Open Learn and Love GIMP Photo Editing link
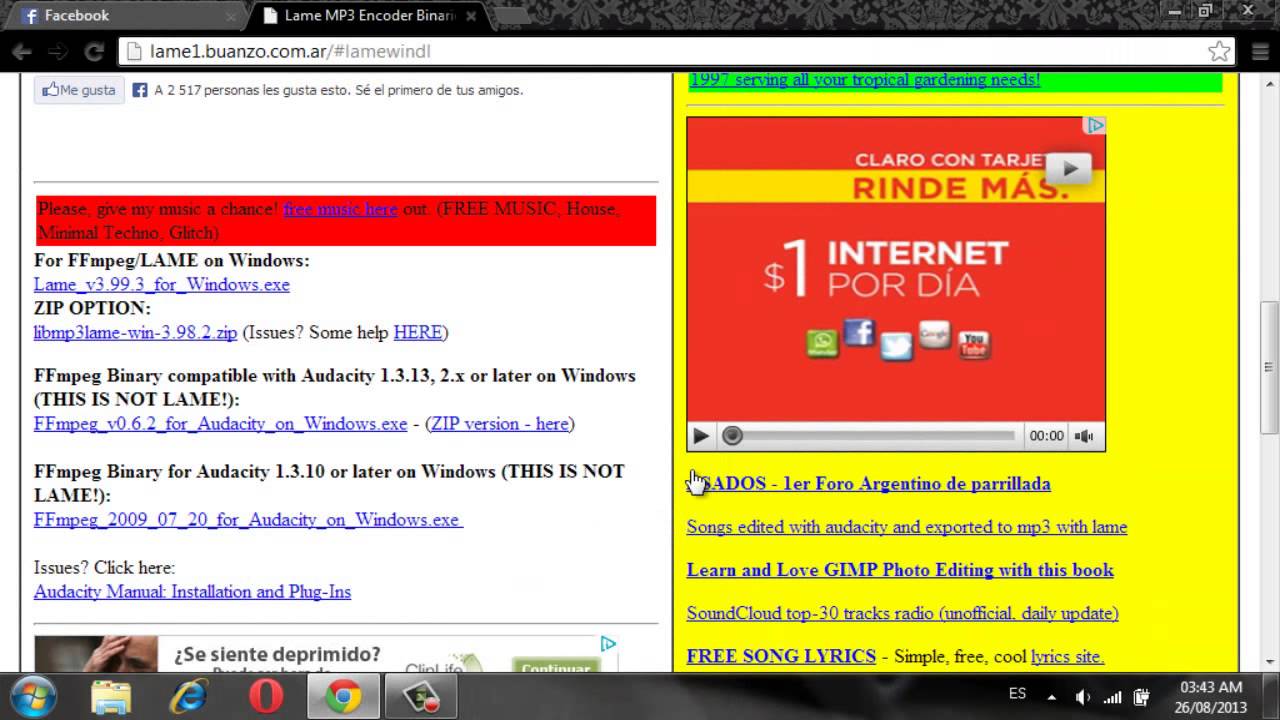The image size is (1280, 720). click(x=900, y=569)
